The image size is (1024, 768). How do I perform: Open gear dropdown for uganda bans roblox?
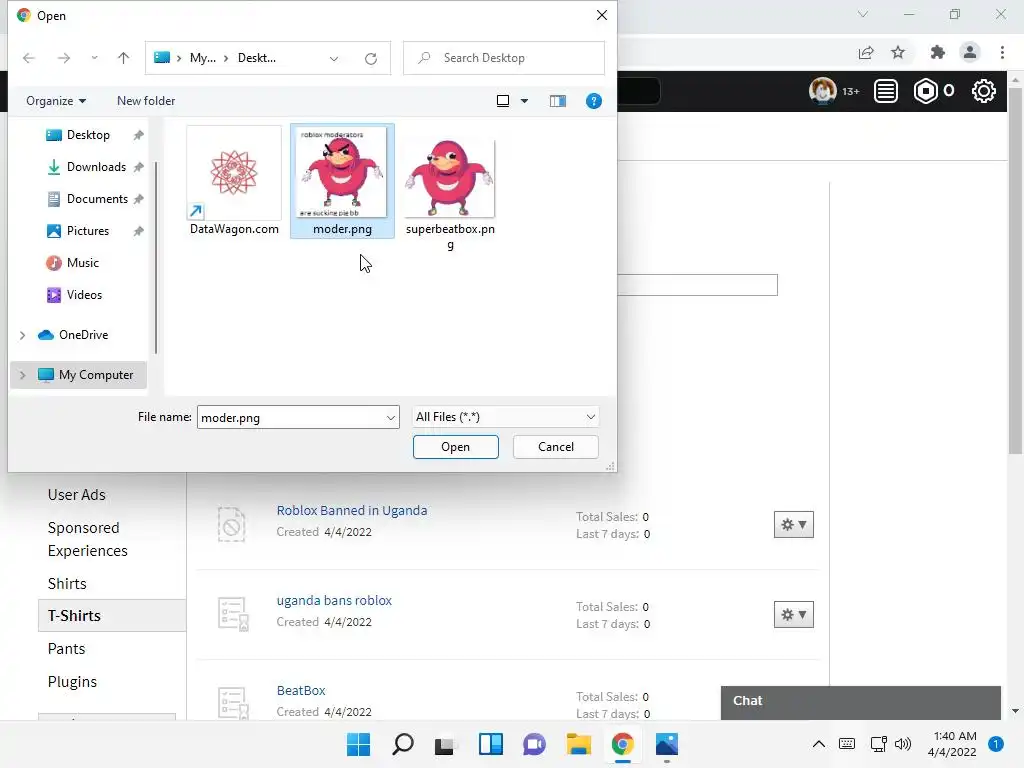point(793,615)
